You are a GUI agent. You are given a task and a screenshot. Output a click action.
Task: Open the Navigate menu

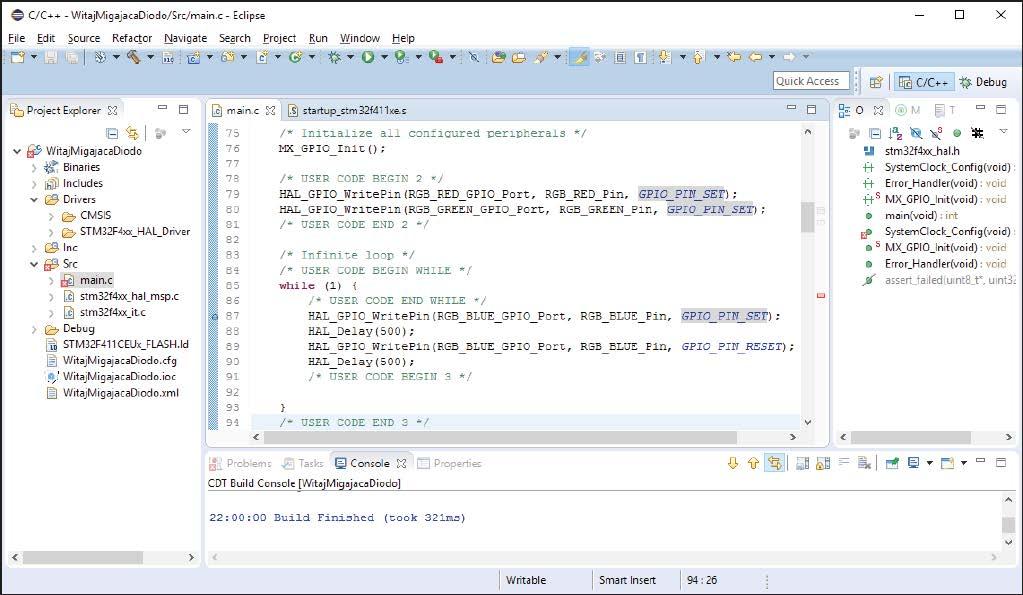(x=185, y=38)
